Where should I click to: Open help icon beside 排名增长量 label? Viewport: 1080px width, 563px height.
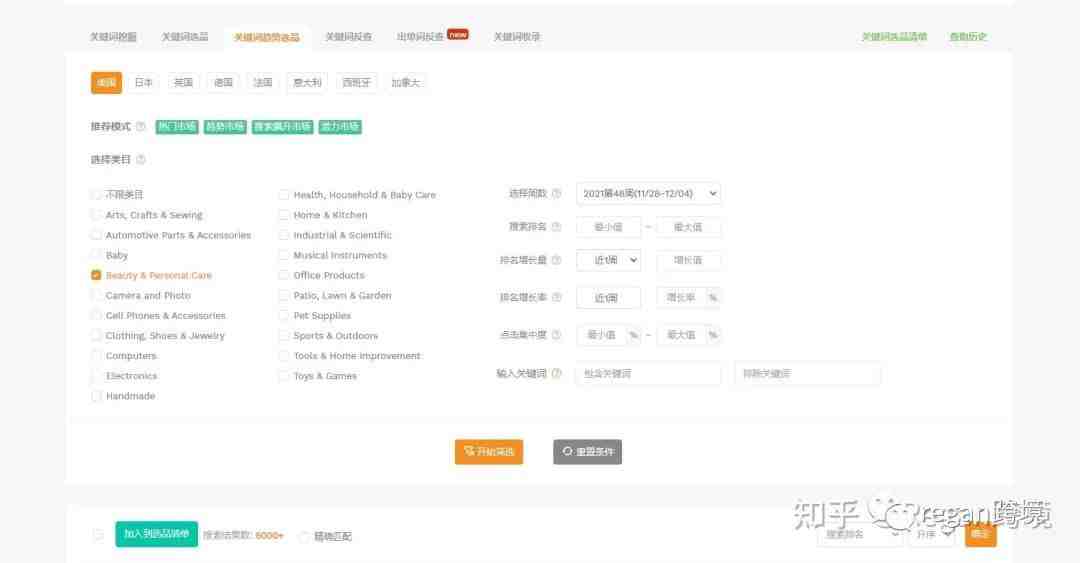[x=557, y=260]
